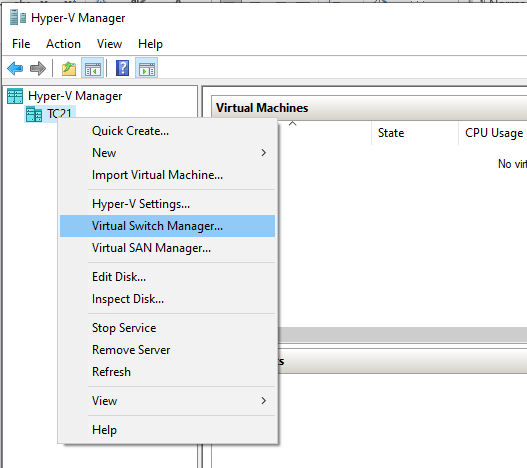Image resolution: width=527 pixels, height=468 pixels.
Task: Open the View menu in menu bar
Action: tap(109, 44)
